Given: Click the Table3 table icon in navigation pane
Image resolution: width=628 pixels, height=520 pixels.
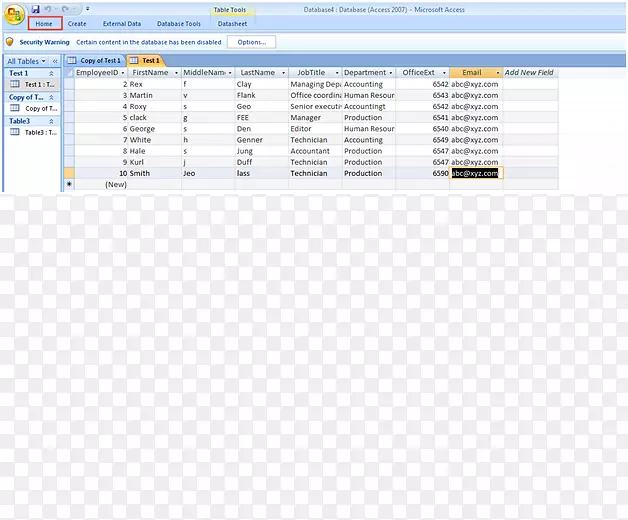Looking at the screenshot, I should point(15,132).
